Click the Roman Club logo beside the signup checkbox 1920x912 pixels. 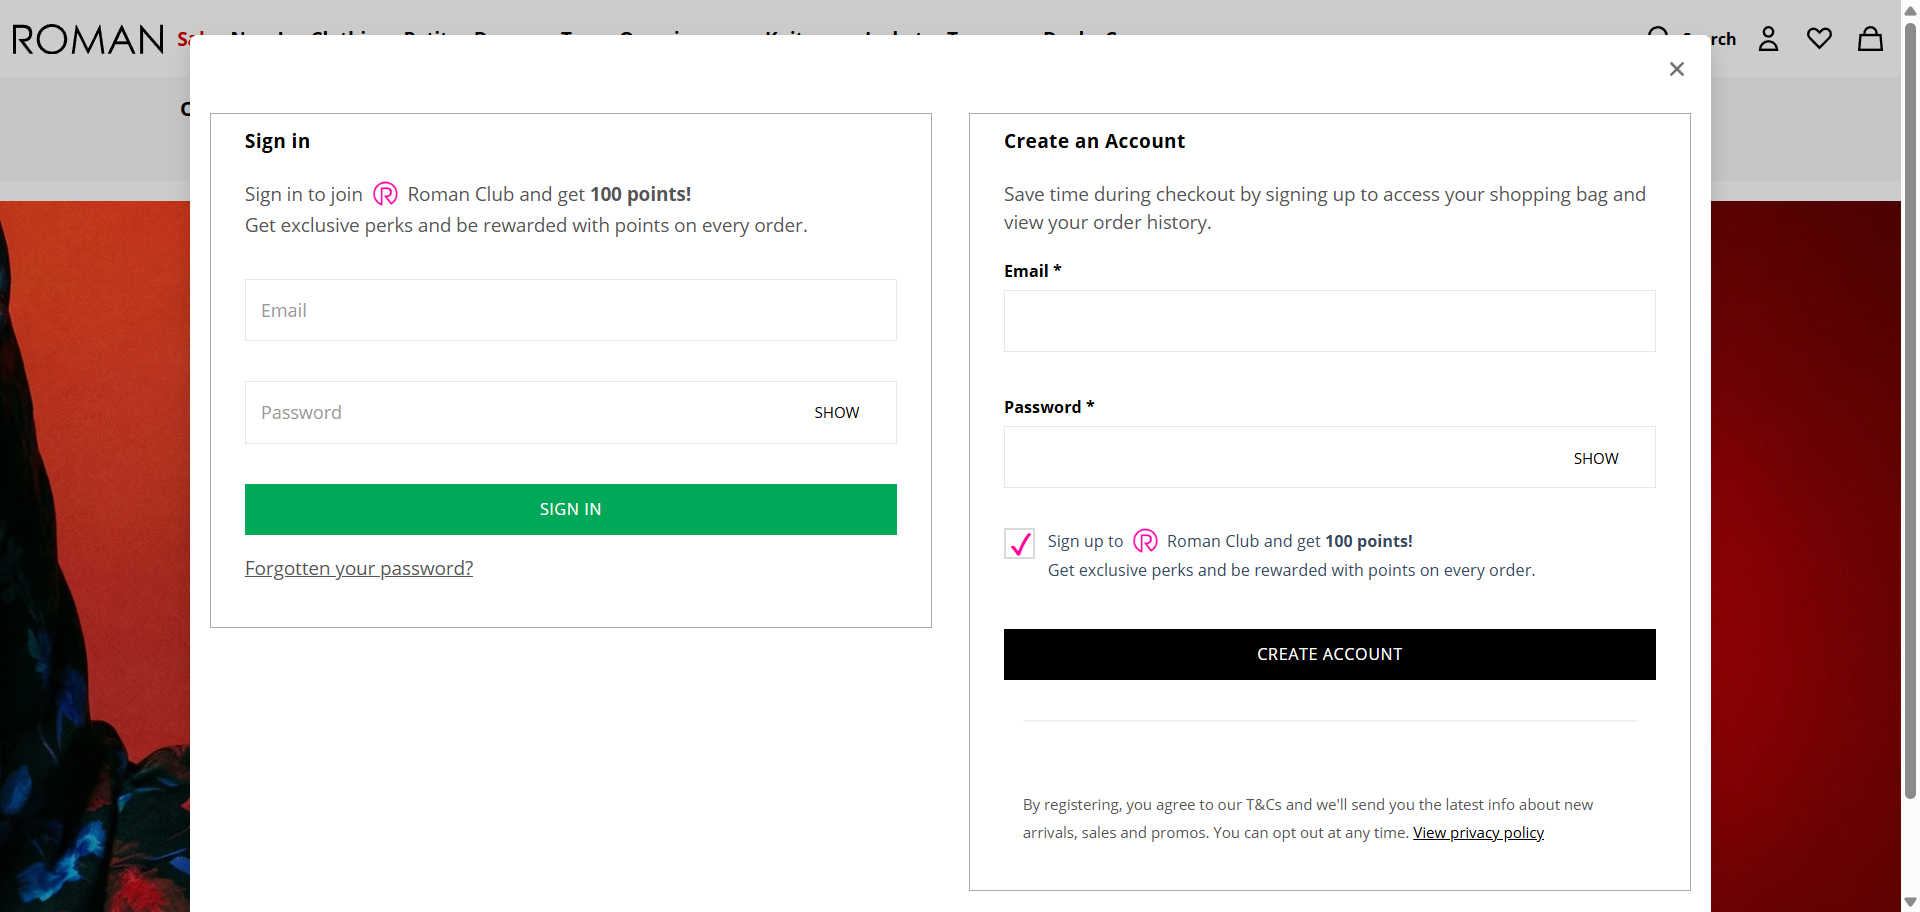pos(1145,541)
